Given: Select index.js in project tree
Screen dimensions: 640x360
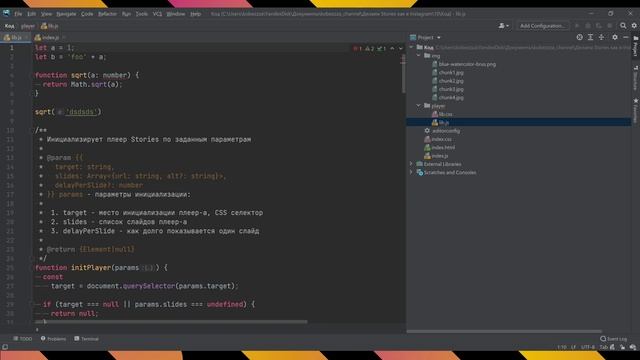Looking at the screenshot, I should (x=436, y=156).
